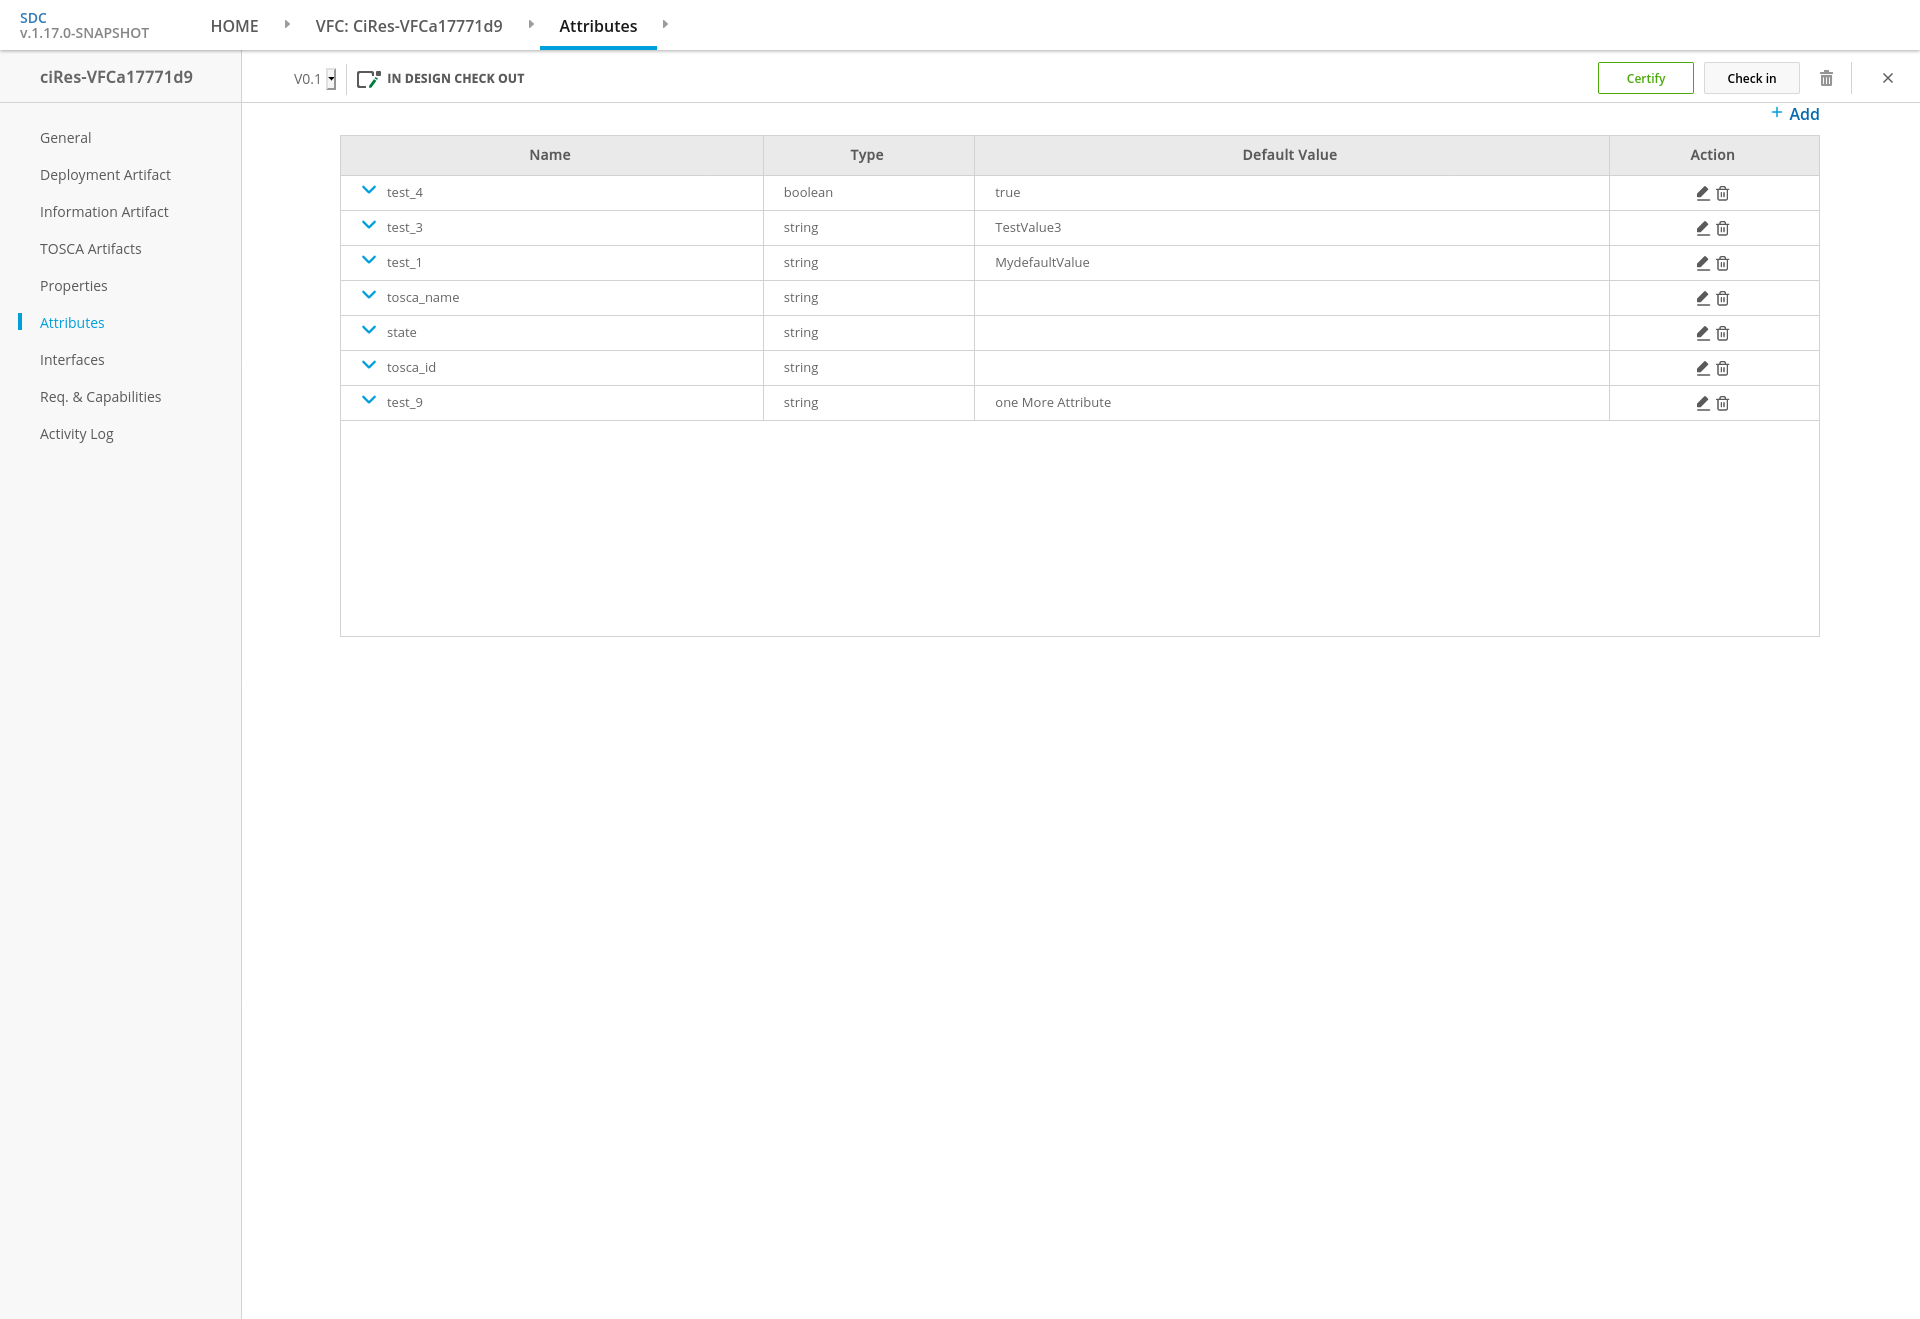Edit the test_1 attribute
The height and width of the screenshot is (1319, 1920).
(x=1702, y=263)
